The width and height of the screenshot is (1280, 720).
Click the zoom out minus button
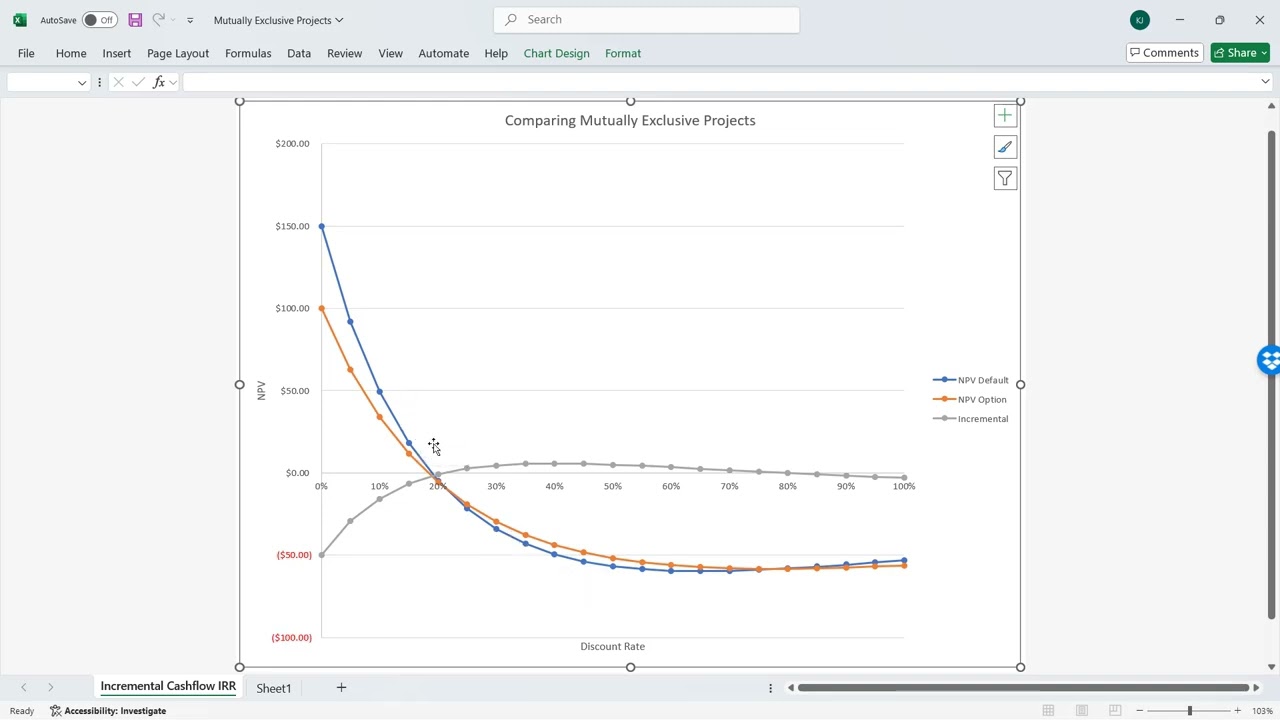(x=1139, y=711)
